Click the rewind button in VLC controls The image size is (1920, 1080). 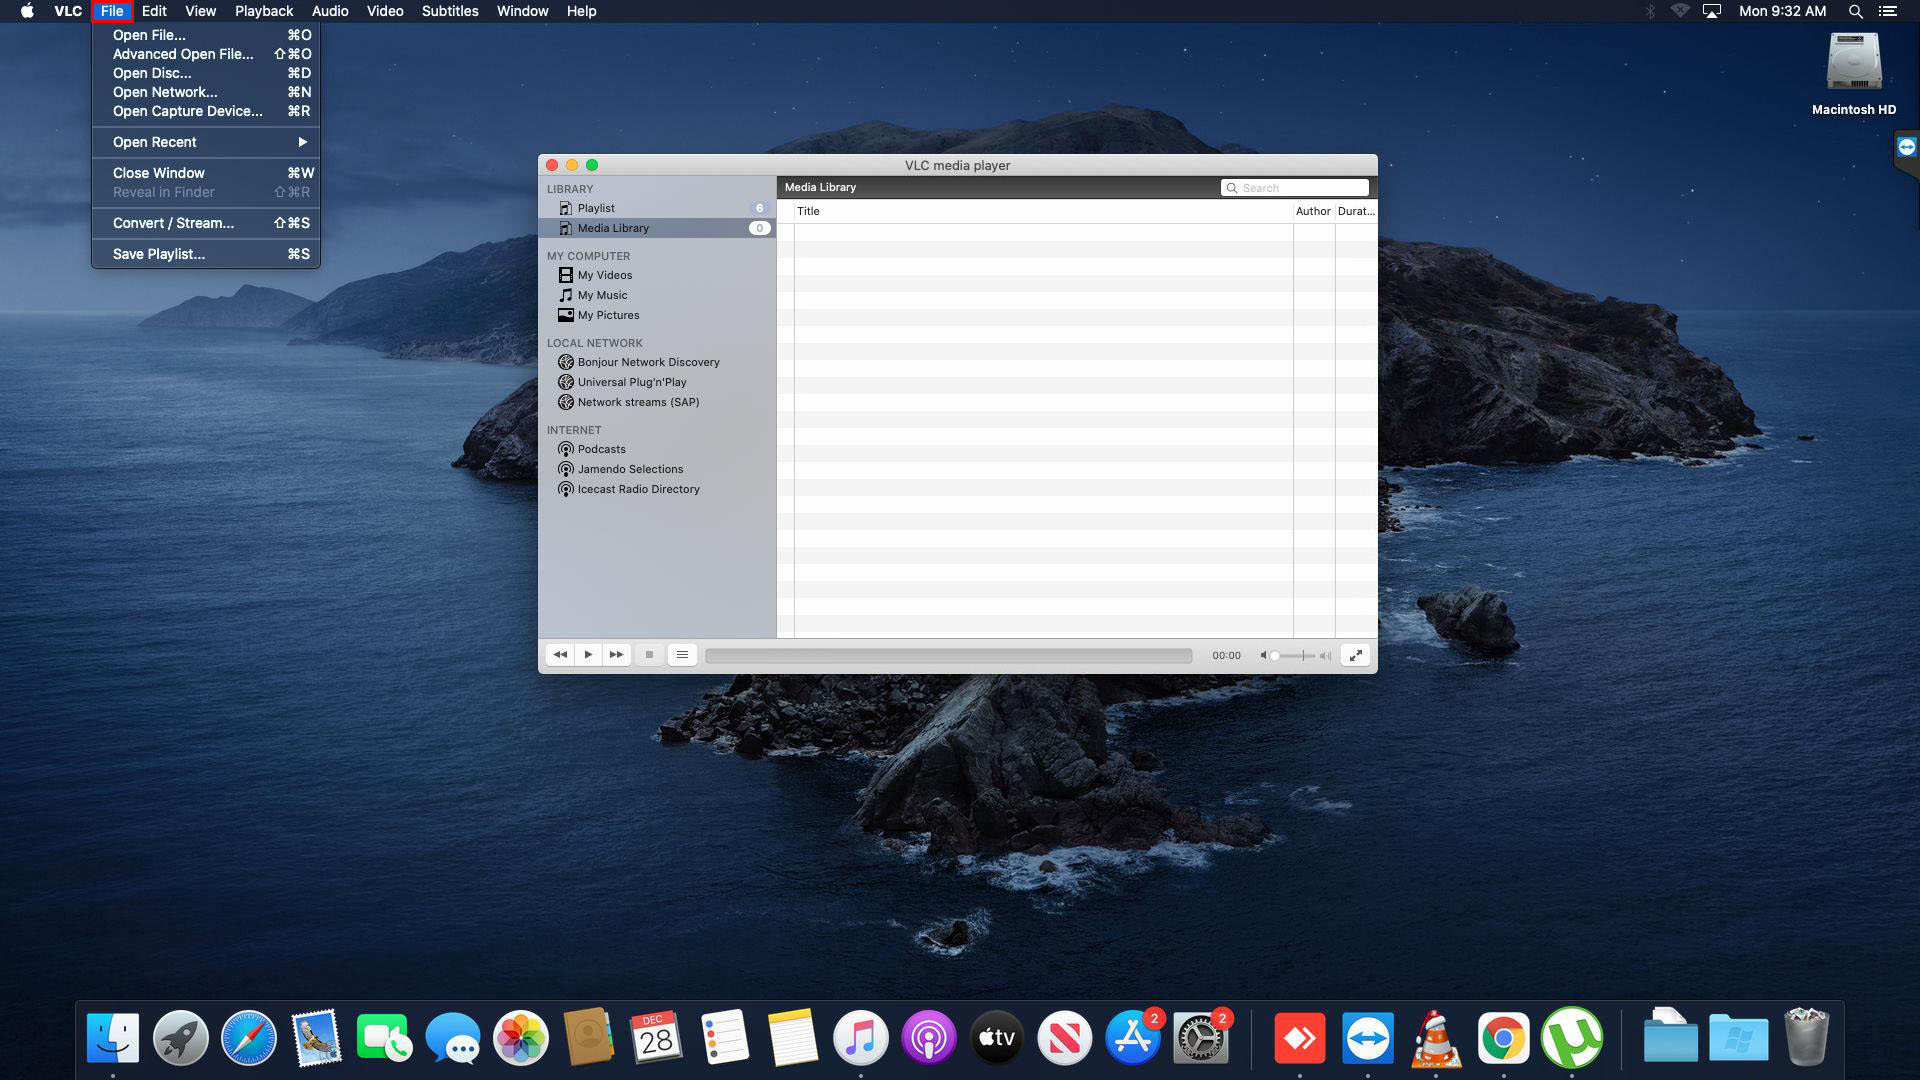(560, 655)
